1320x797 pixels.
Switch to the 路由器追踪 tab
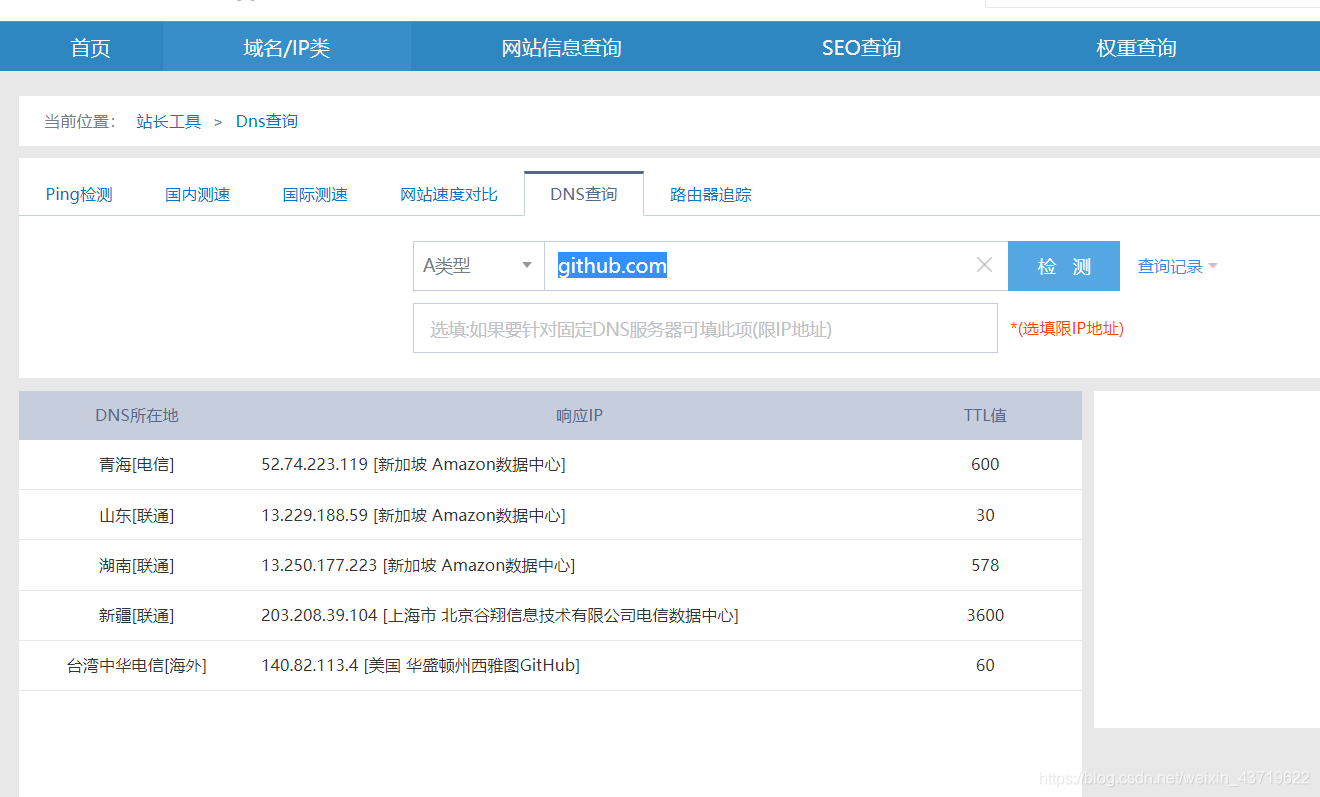pyautogui.click(x=710, y=193)
